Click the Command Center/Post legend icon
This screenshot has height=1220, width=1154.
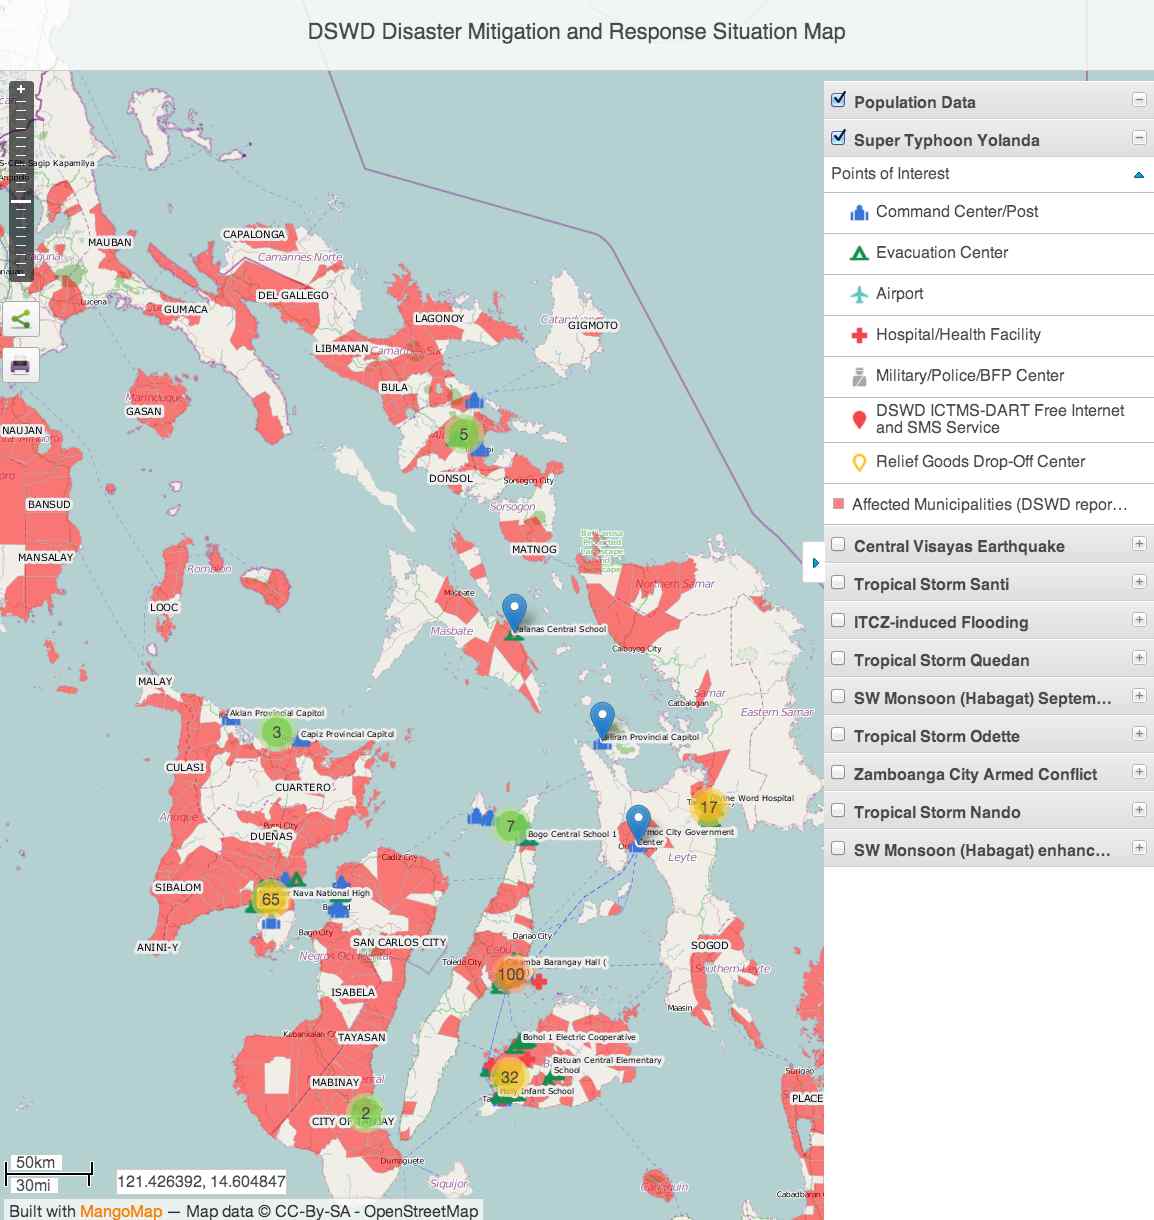click(x=858, y=212)
